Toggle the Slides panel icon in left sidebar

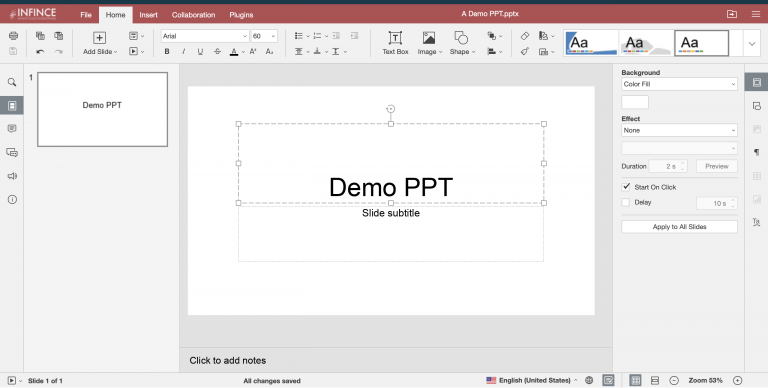[x=12, y=105]
